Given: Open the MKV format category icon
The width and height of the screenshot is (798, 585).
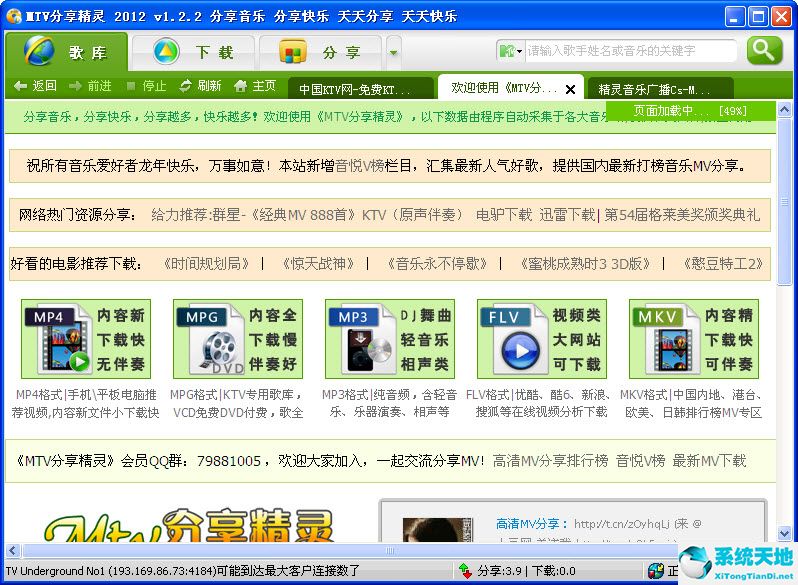Looking at the screenshot, I should point(694,339).
